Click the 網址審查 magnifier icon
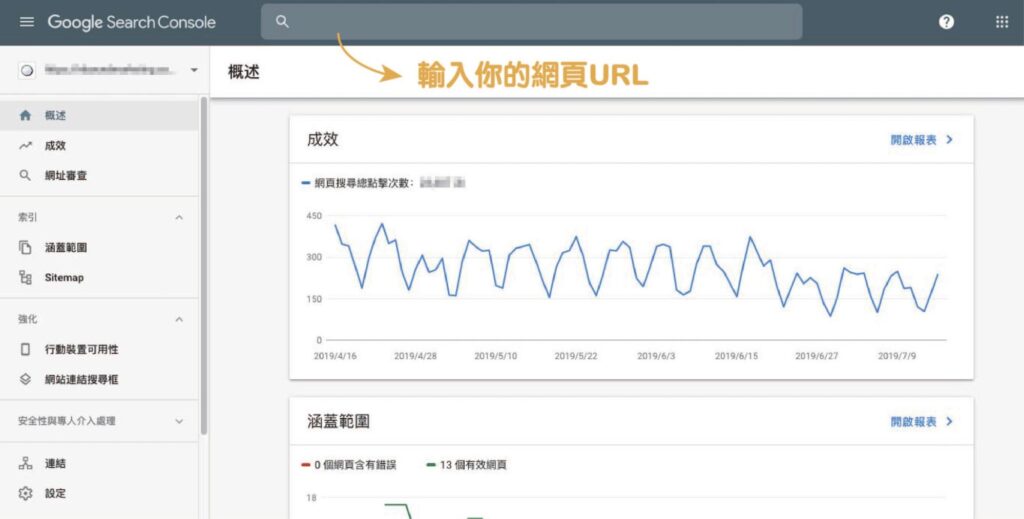 click(x=25, y=176)
